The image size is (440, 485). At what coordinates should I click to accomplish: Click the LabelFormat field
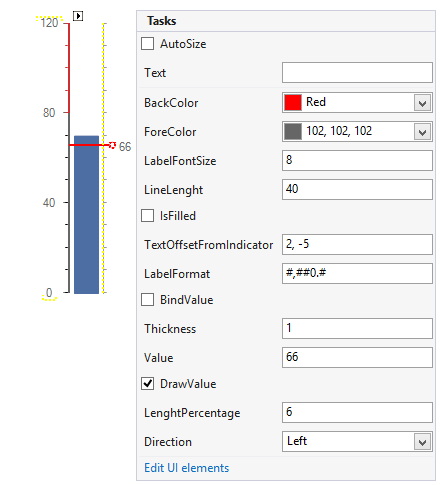tap(357, 274)
